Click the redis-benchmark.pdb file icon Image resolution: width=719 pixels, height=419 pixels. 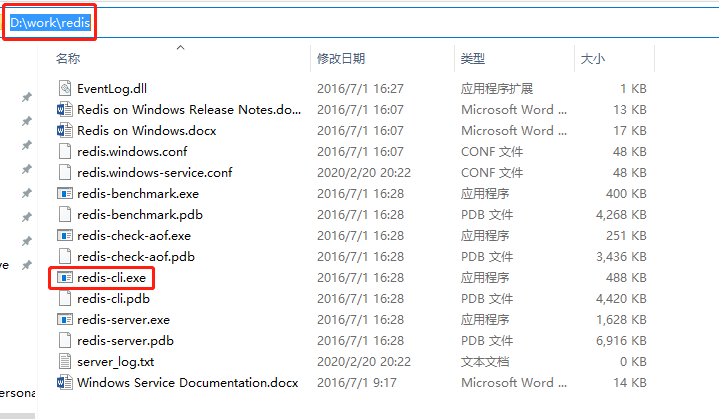coord(65,214)
